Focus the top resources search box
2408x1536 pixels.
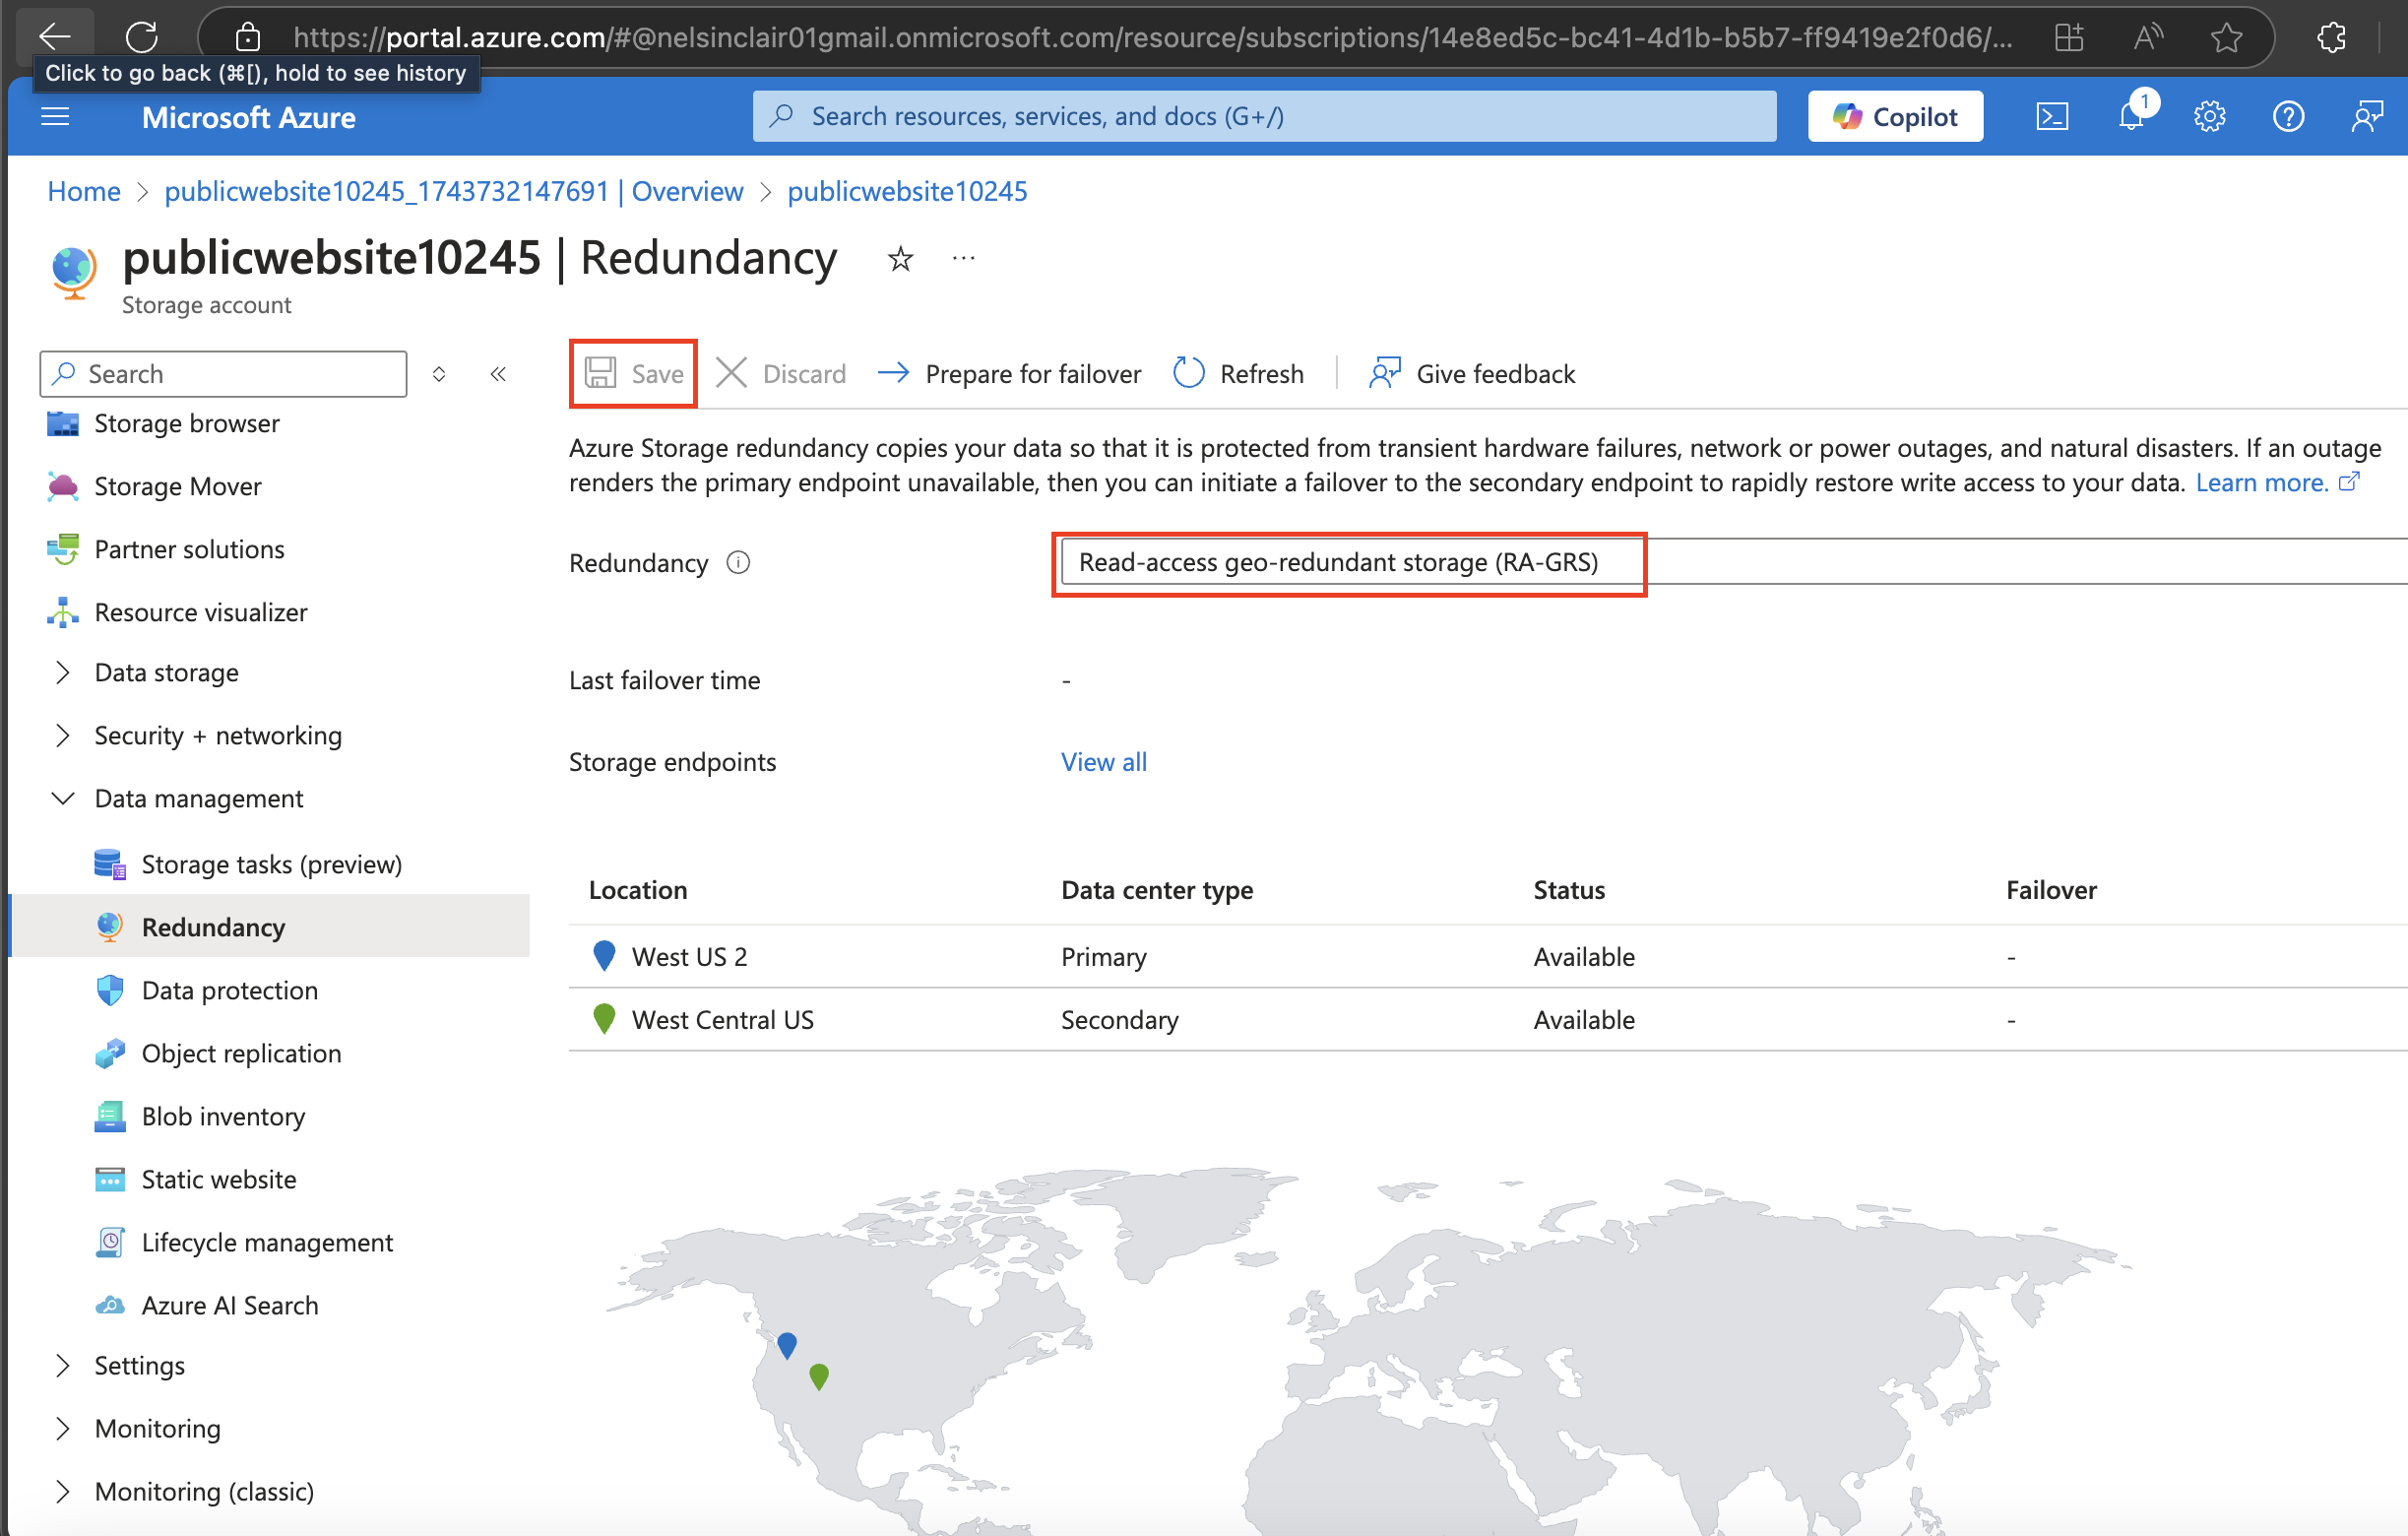1264,117
